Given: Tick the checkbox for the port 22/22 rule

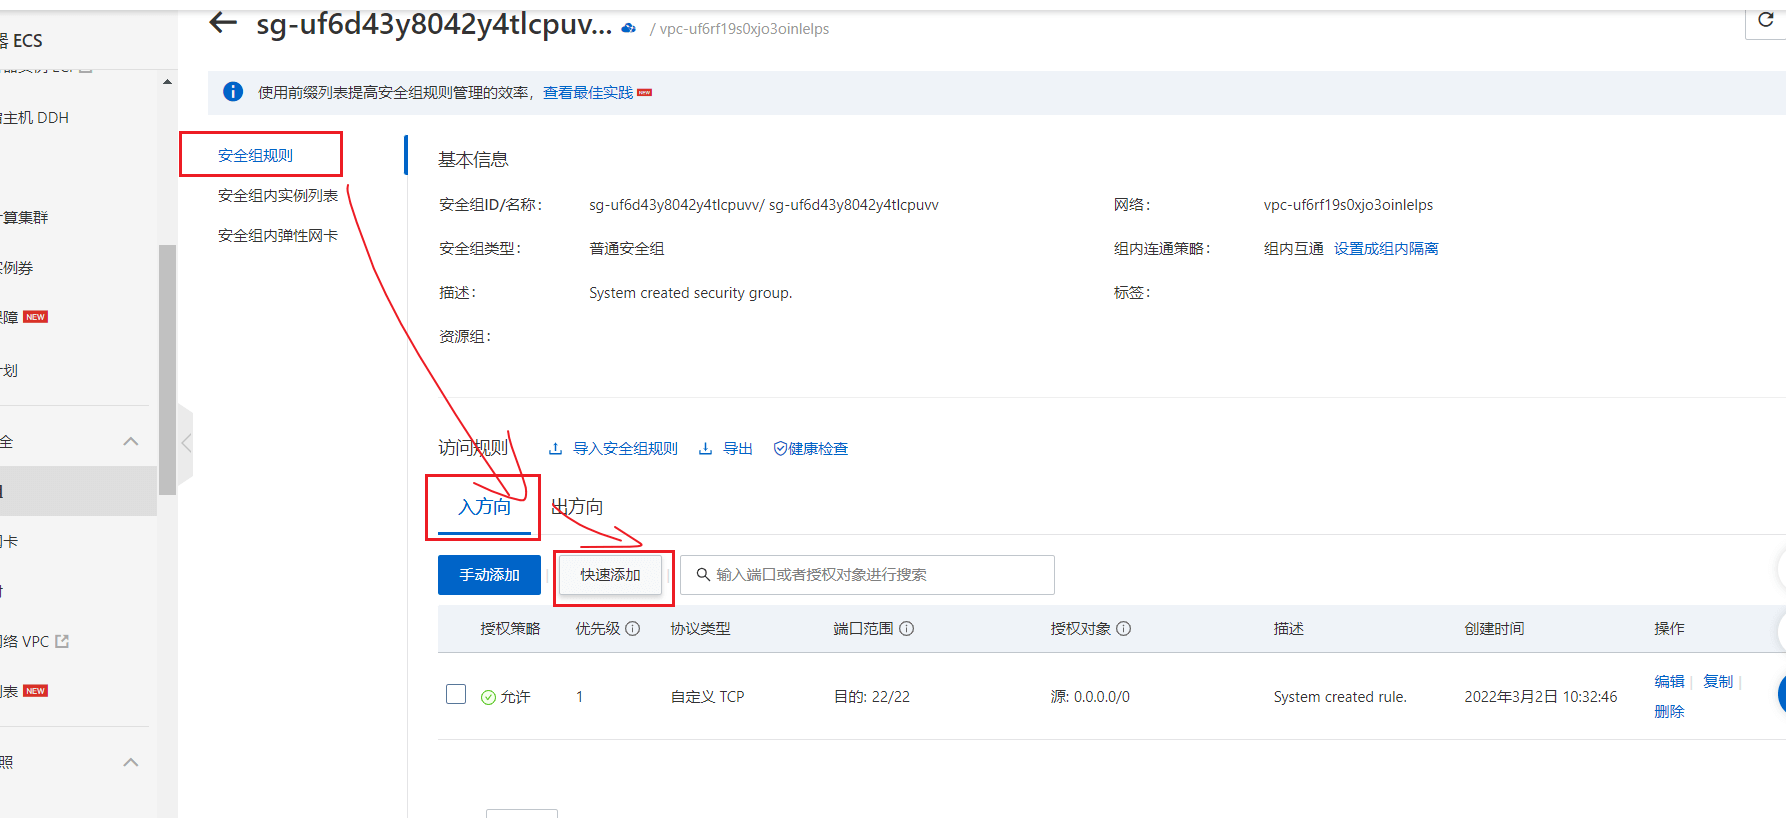Looking at the screenshot, I should pyautogui.click(x=456, y=694).
